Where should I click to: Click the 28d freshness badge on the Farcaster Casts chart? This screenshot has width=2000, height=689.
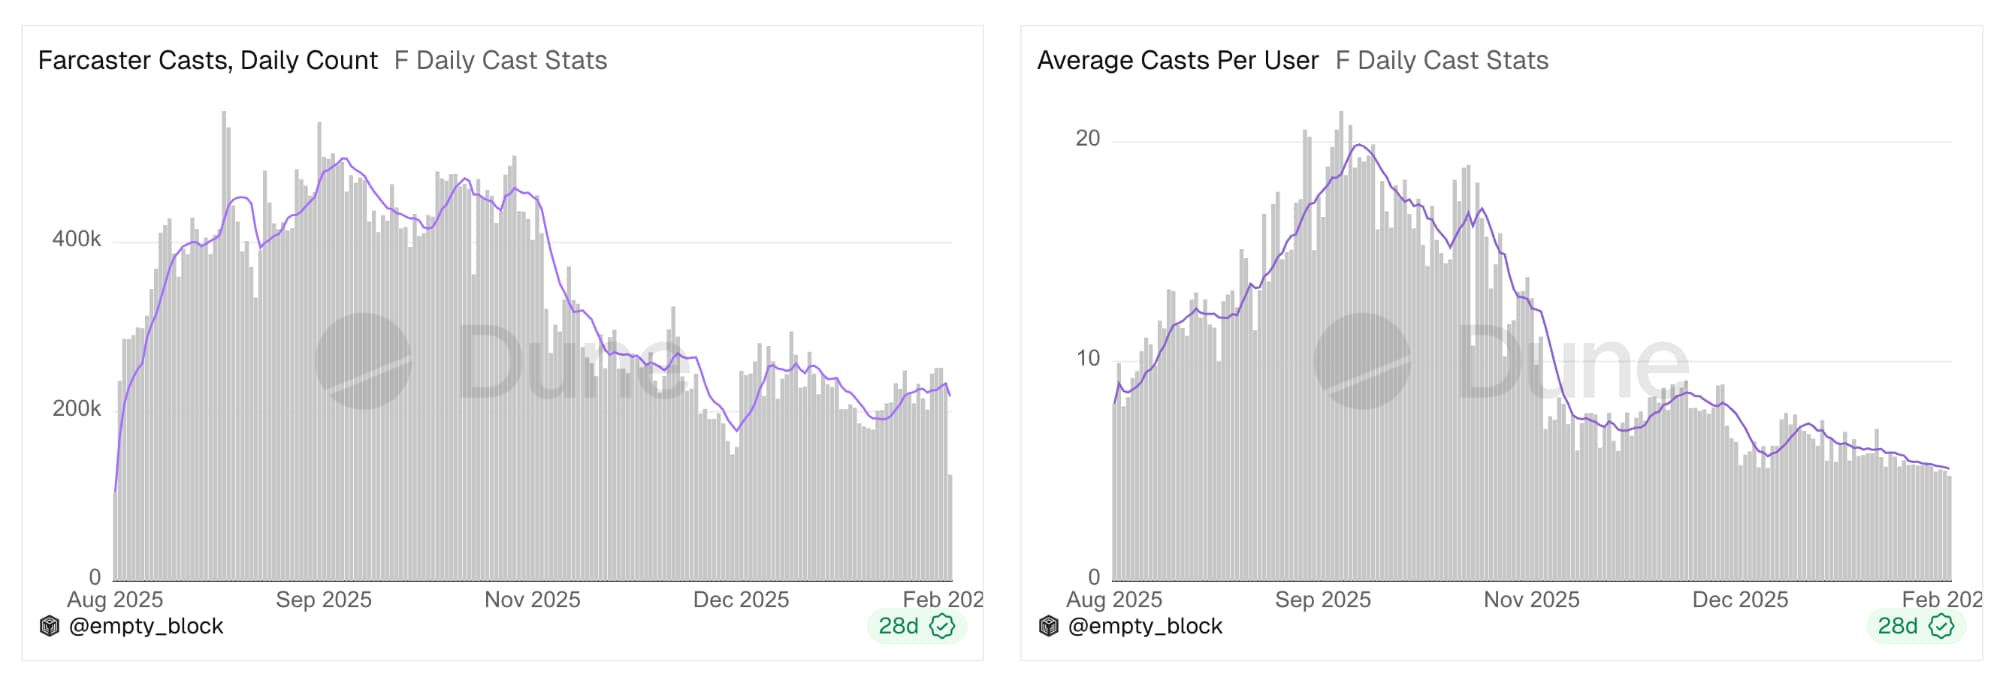coord(898,626)
